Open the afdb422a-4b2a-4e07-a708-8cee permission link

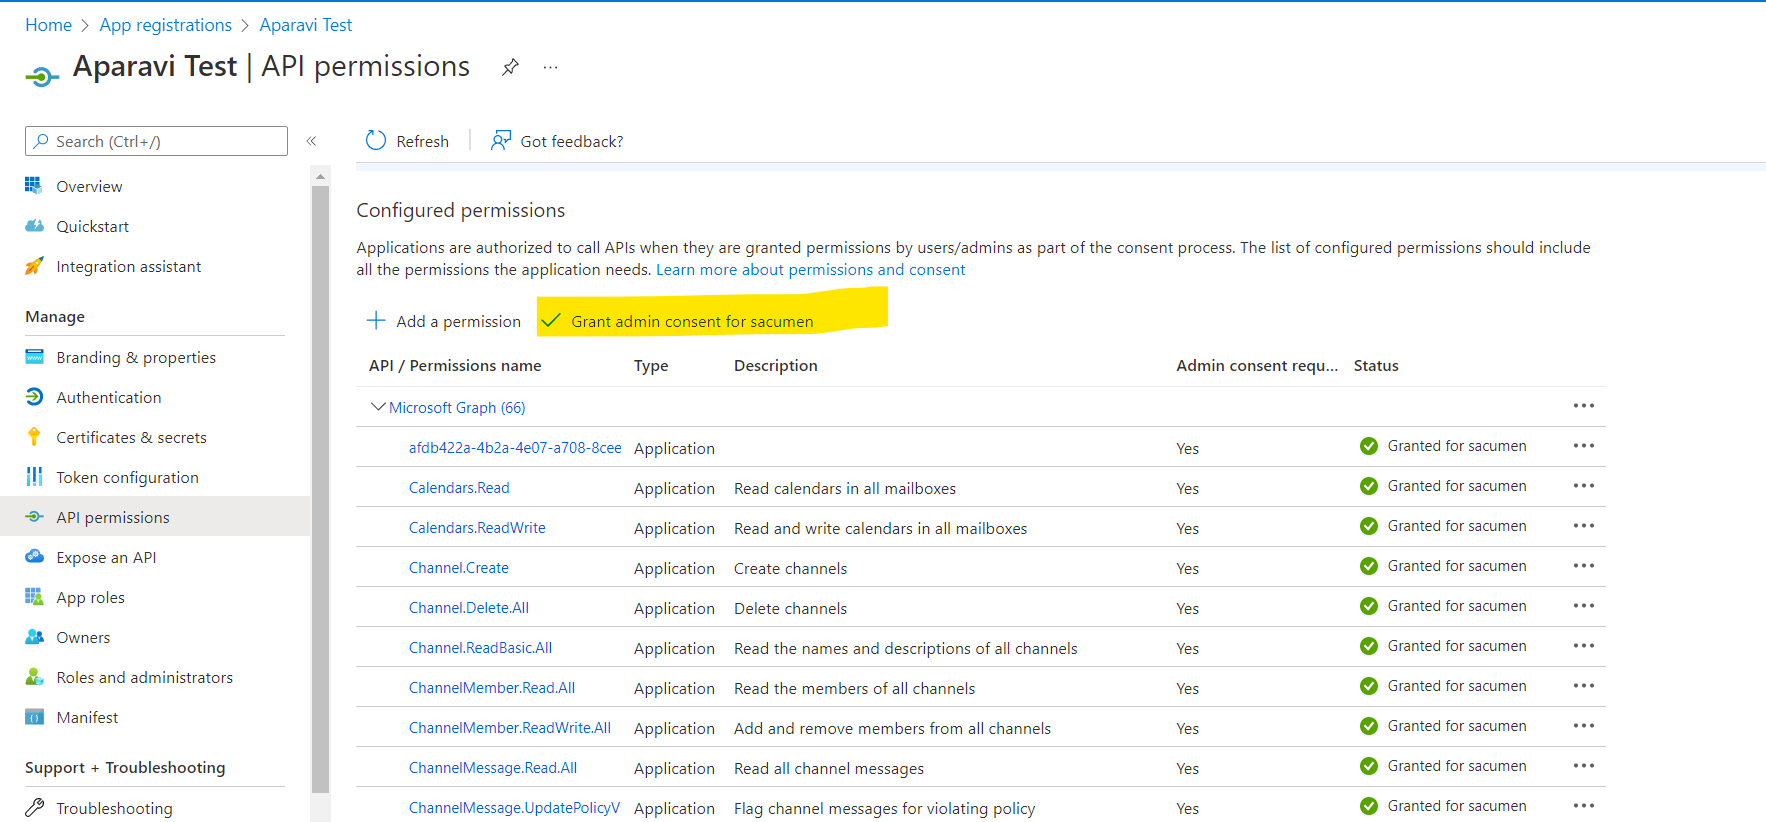point(515,447)
